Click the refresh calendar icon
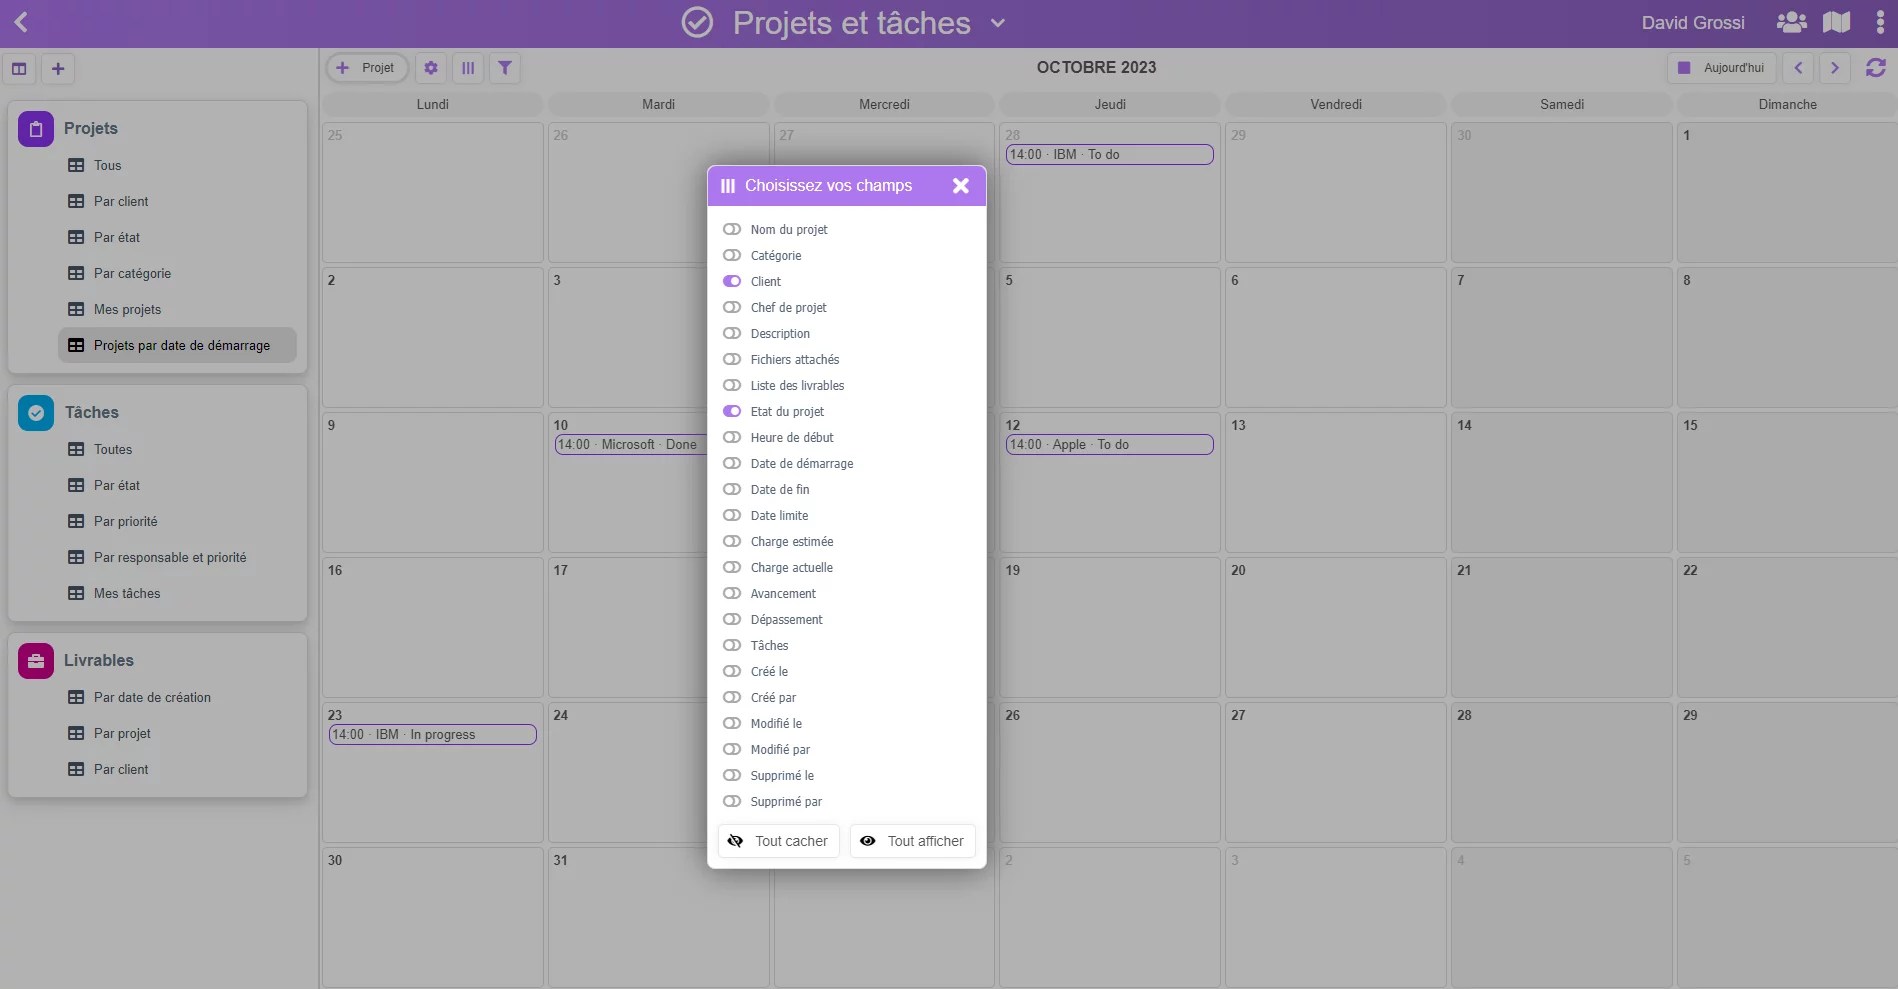The image size is (1898, 989). click(1875, 68)
